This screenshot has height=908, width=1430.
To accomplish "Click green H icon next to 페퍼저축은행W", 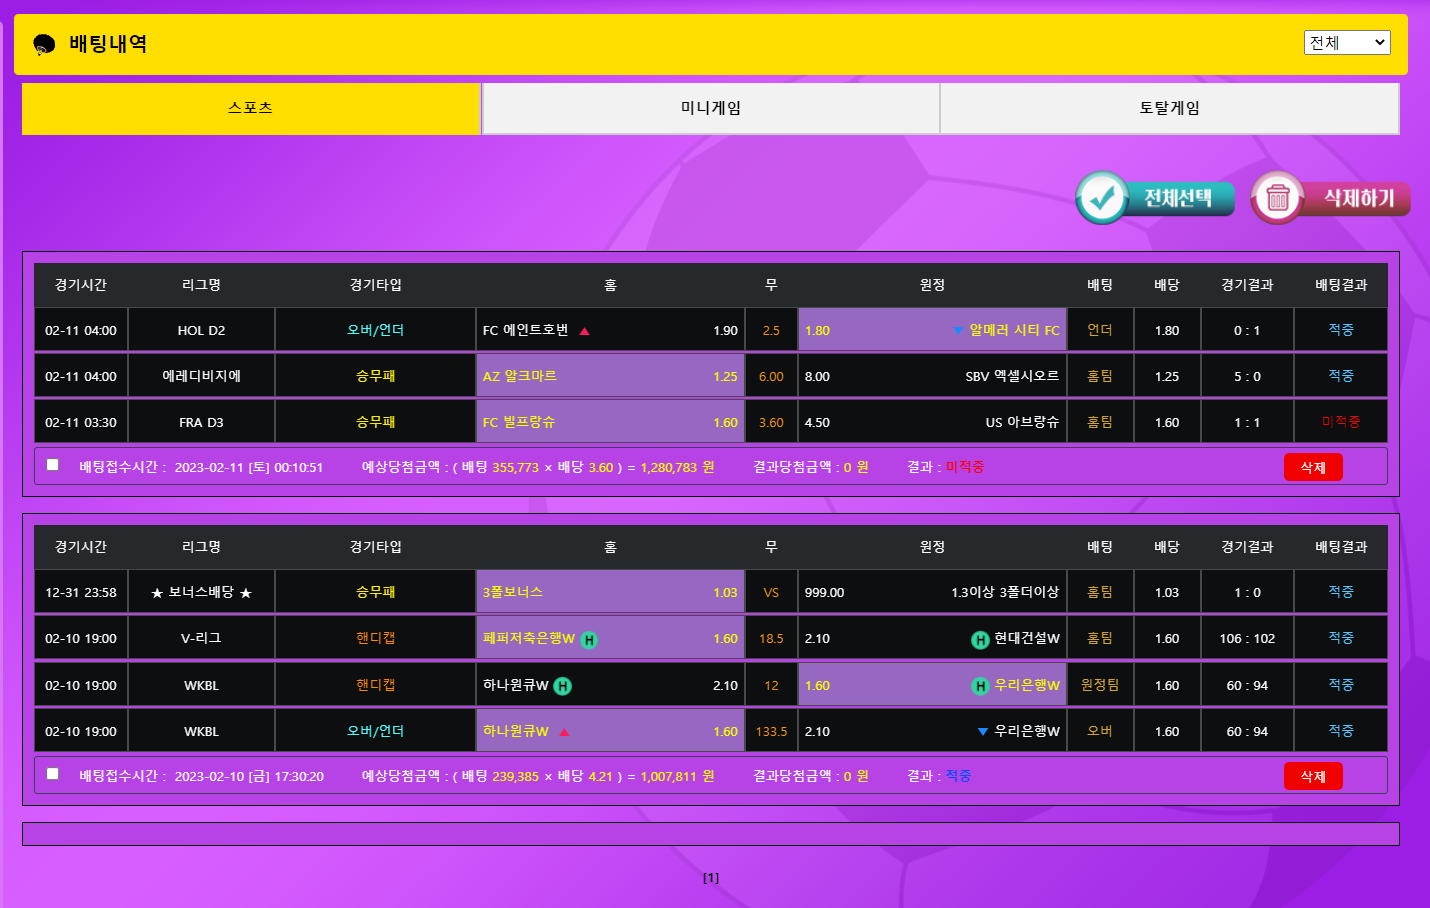I will point(589,640).
